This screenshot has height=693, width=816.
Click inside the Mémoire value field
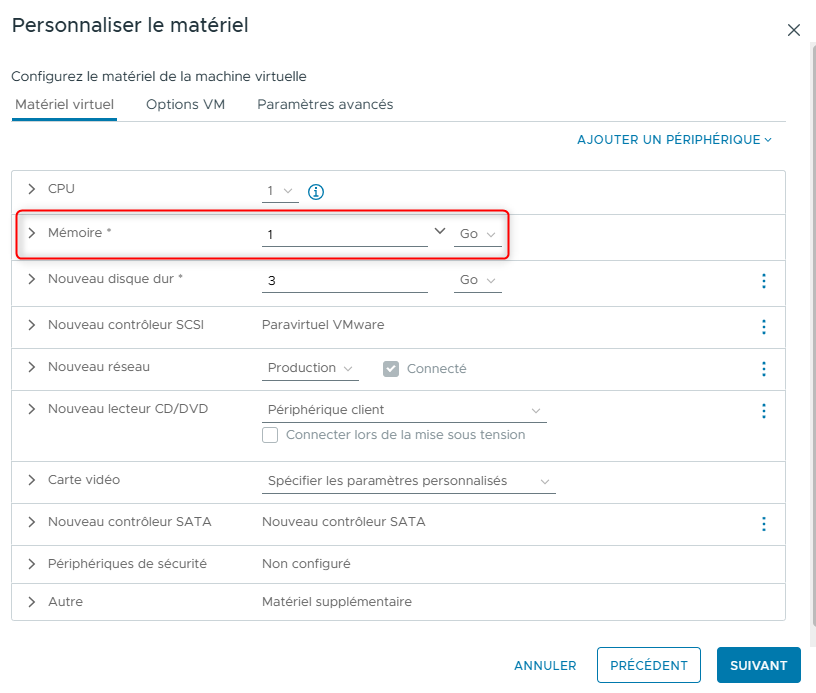tap(340, 233)
